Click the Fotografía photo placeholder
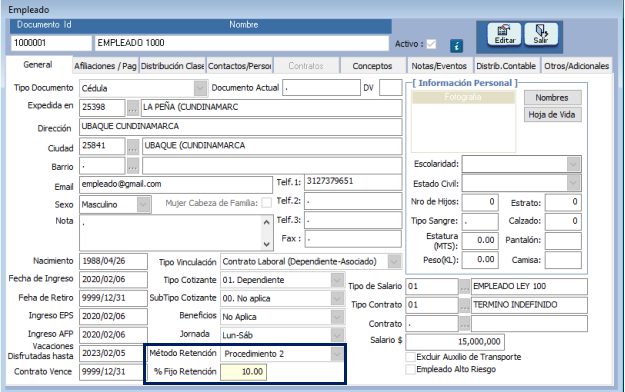This screenshot has width=625, height=392. tap(463, 121)
